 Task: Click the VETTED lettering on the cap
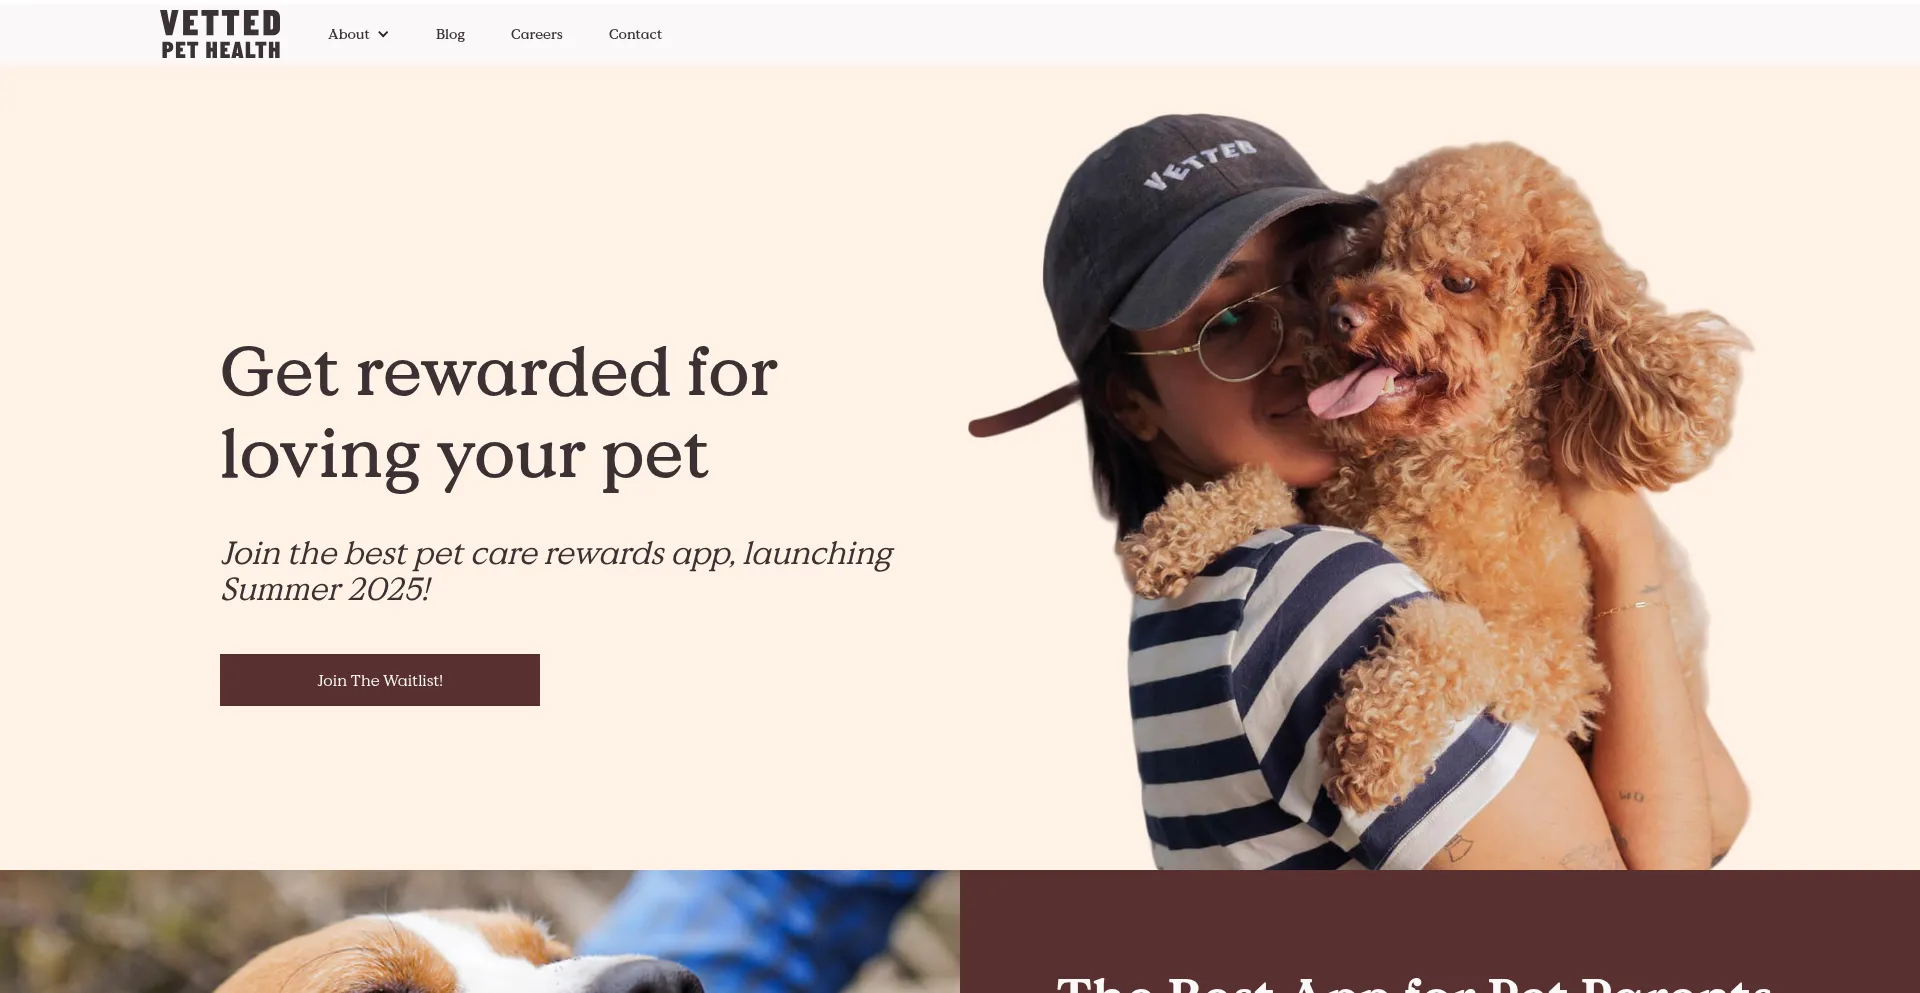(x=1200, y=165)
